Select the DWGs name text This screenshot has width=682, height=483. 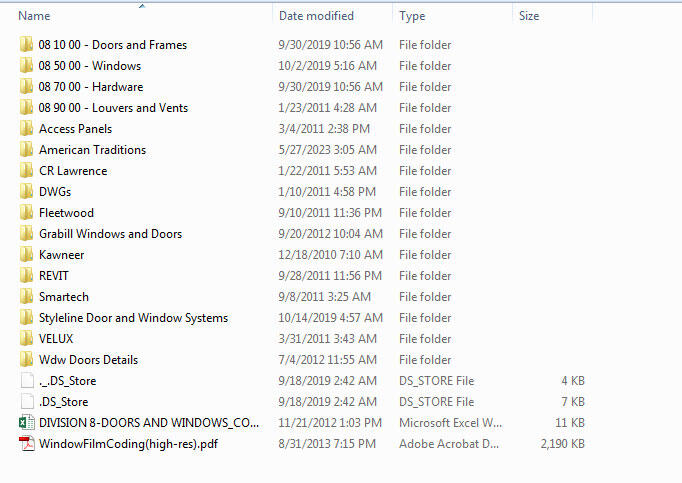point(55,191)
